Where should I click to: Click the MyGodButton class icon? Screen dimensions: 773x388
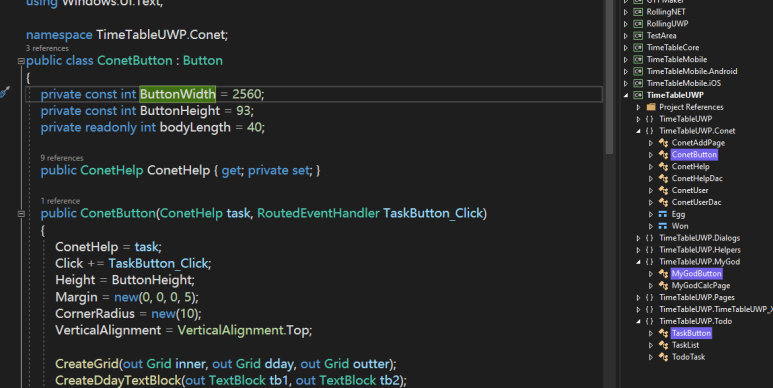[x=663, y=274]
